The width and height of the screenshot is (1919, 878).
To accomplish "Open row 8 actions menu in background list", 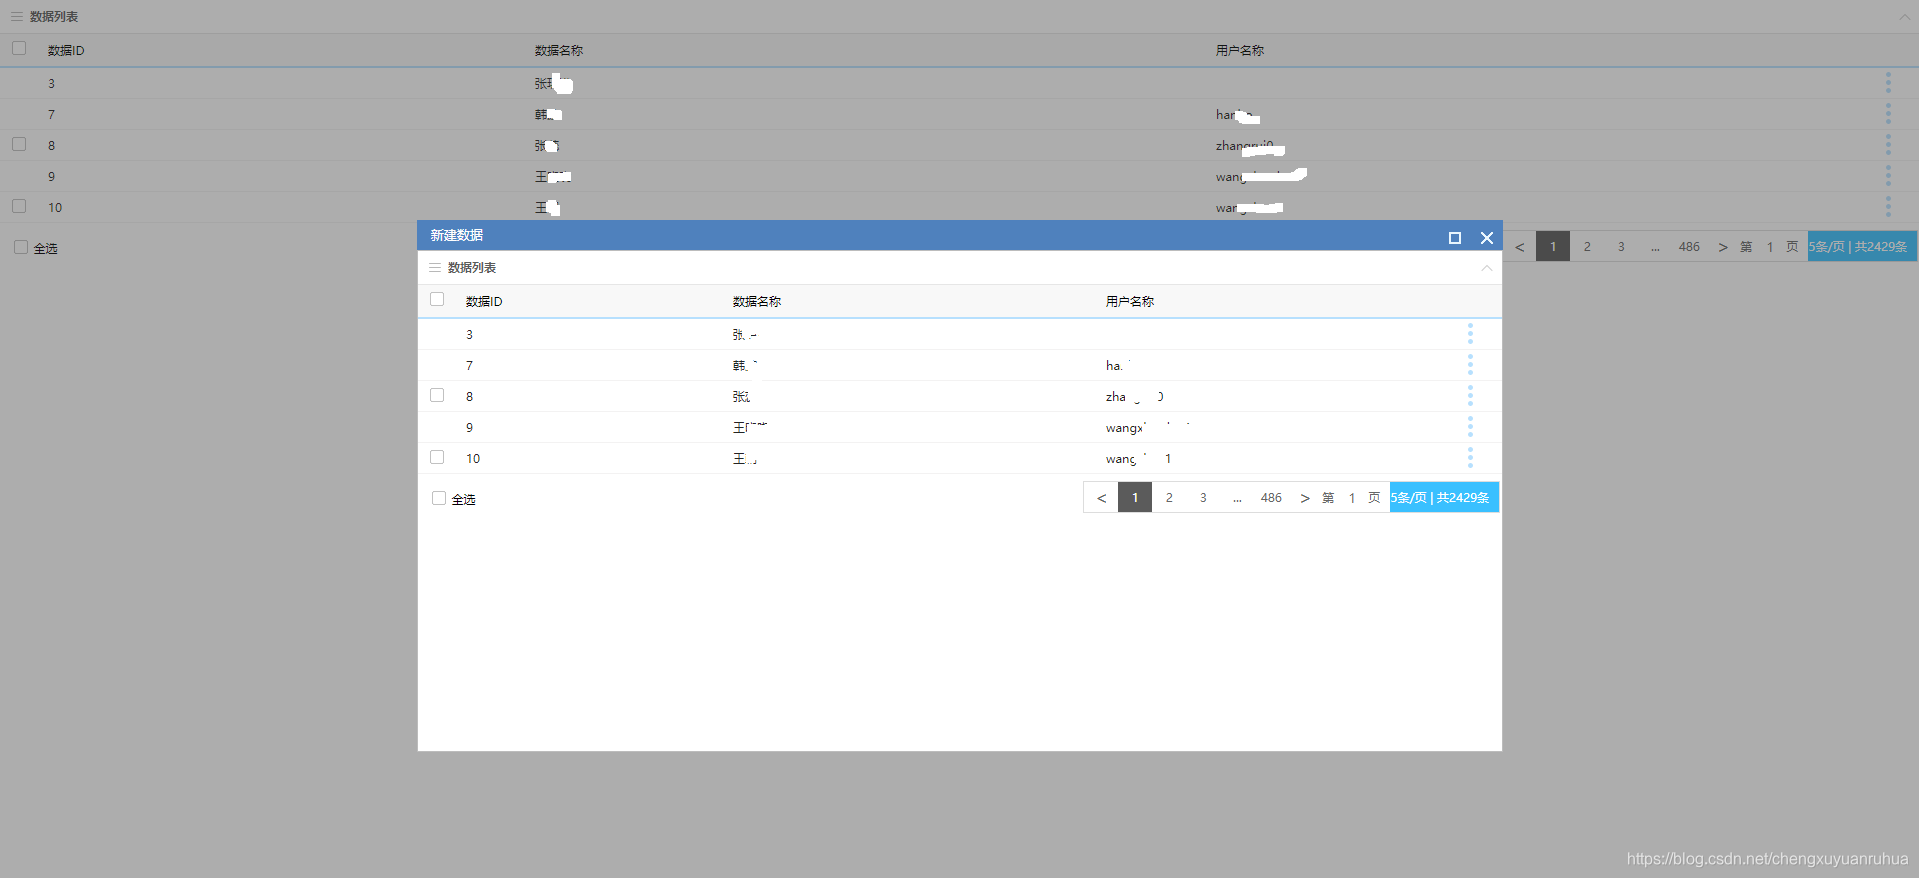I will click(1888, 145).
